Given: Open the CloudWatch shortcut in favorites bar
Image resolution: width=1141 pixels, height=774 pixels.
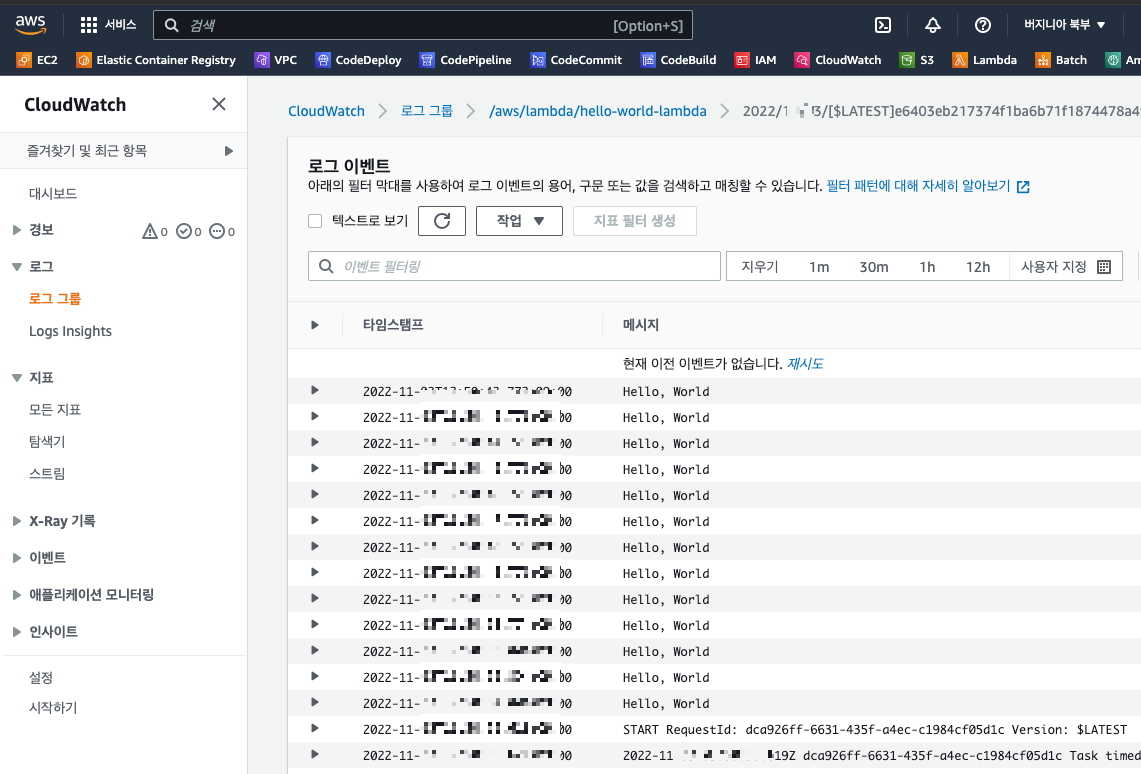Looking at the screenshot, I should pyautogui.click(x=838, y=60).
